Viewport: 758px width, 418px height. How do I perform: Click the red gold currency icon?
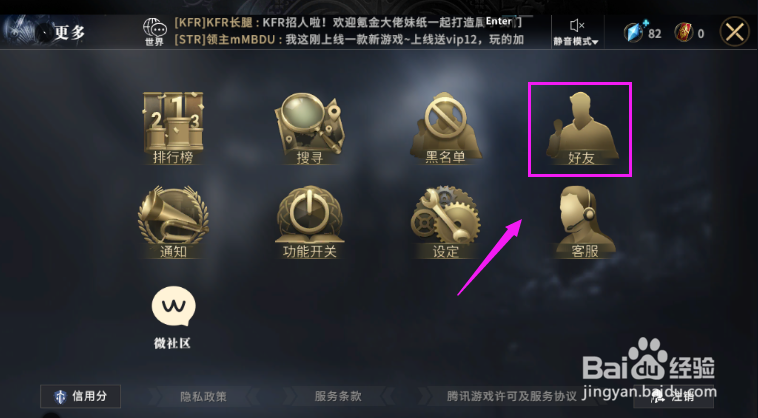coord(684,32)
